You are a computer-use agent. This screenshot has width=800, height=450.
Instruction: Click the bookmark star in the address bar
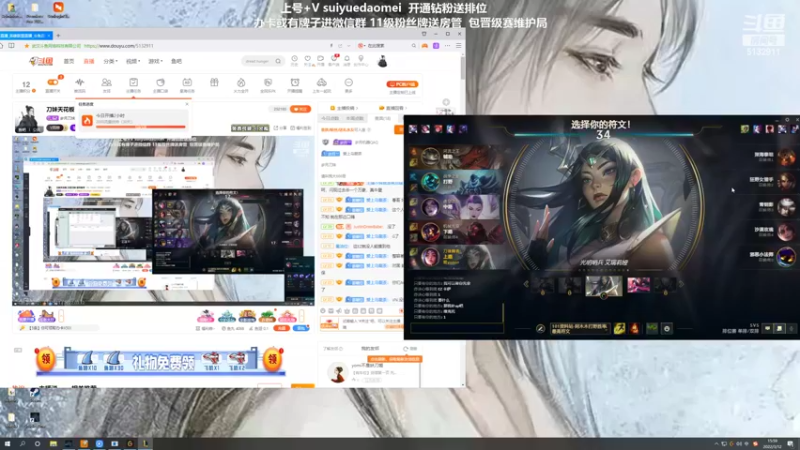27,46
